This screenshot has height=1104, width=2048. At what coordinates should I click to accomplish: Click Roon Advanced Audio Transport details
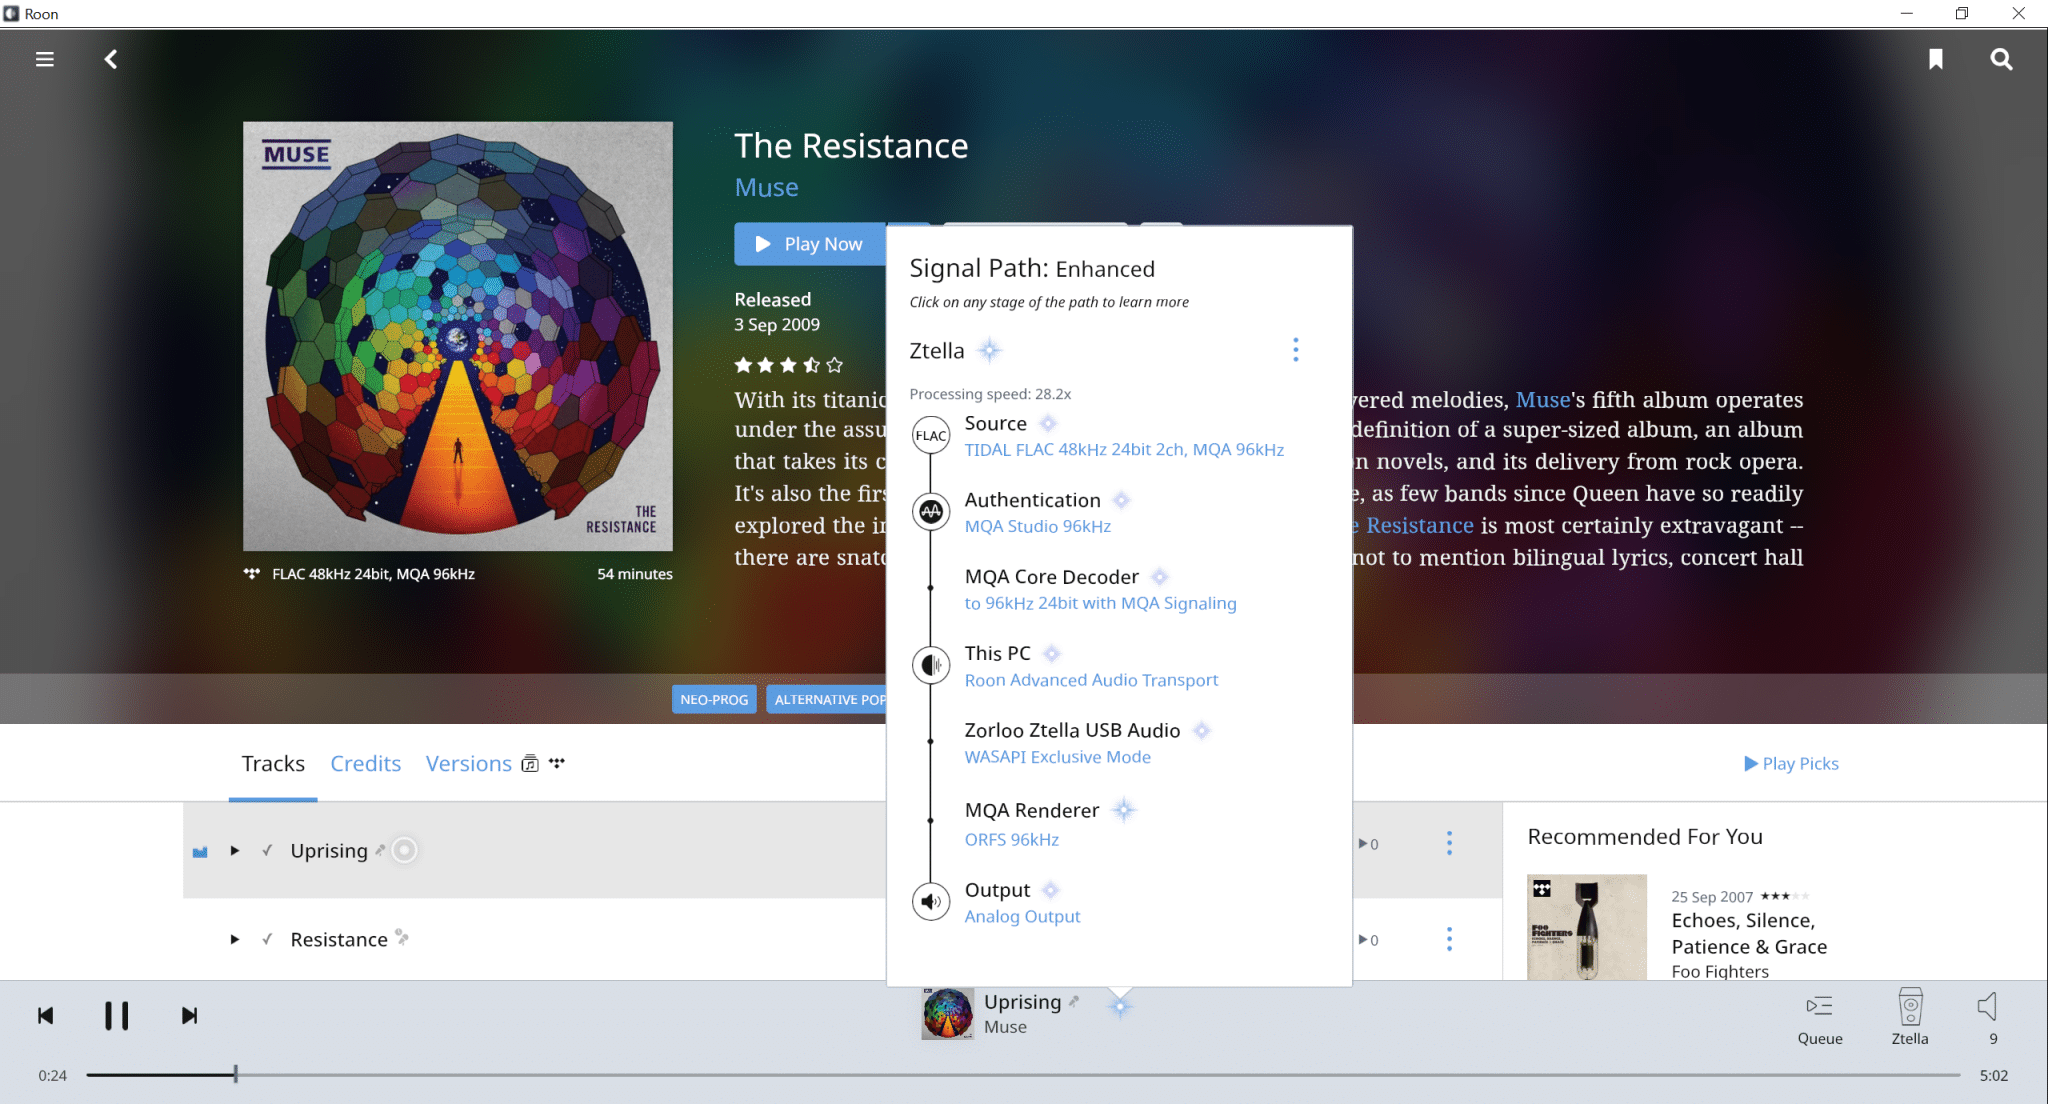[1091, 680]
